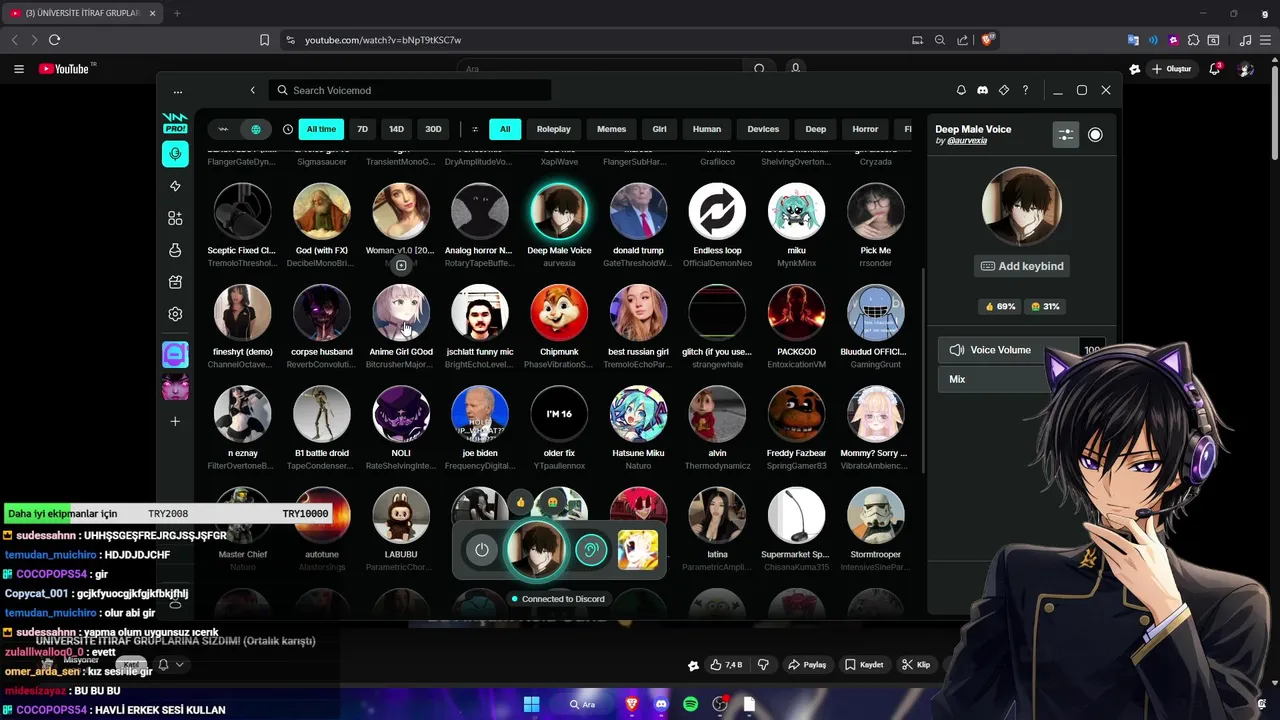1280x720 pixels.
Task: Toggle the Hear Myself ear button
Action: (591, 550)
